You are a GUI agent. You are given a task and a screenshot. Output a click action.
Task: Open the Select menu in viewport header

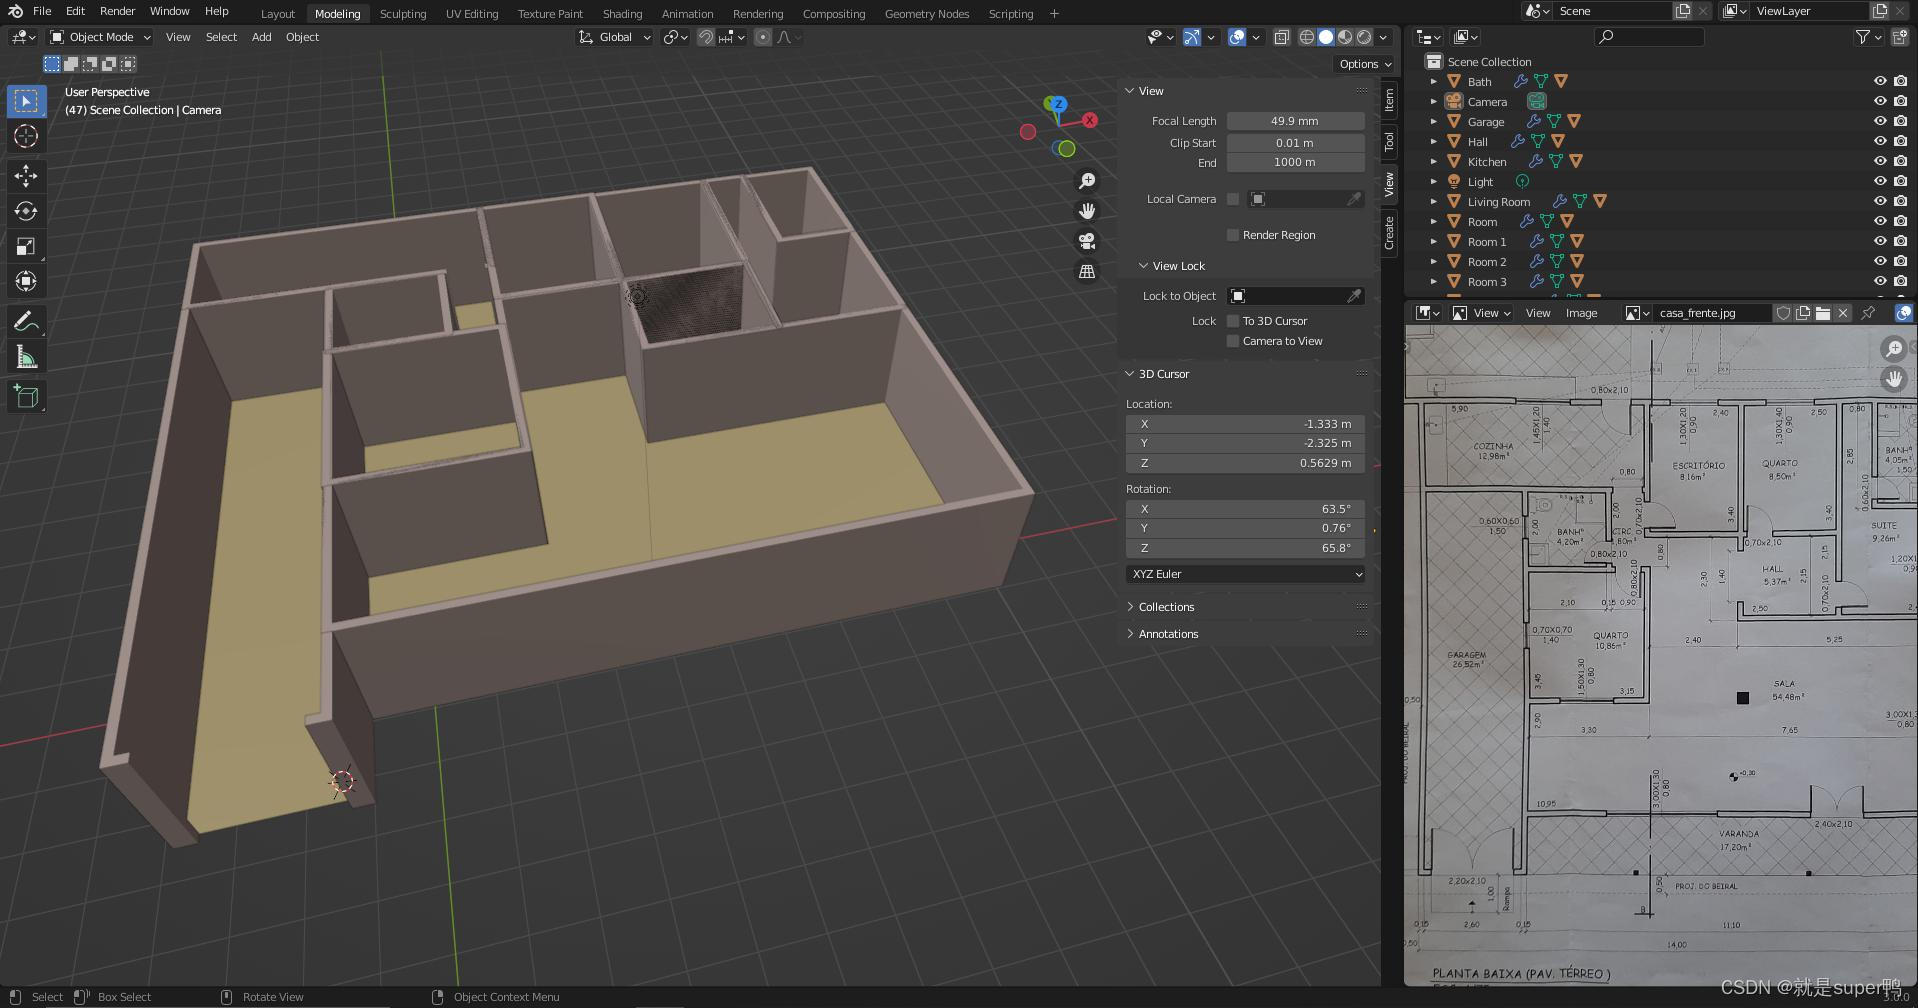(221, 37)
